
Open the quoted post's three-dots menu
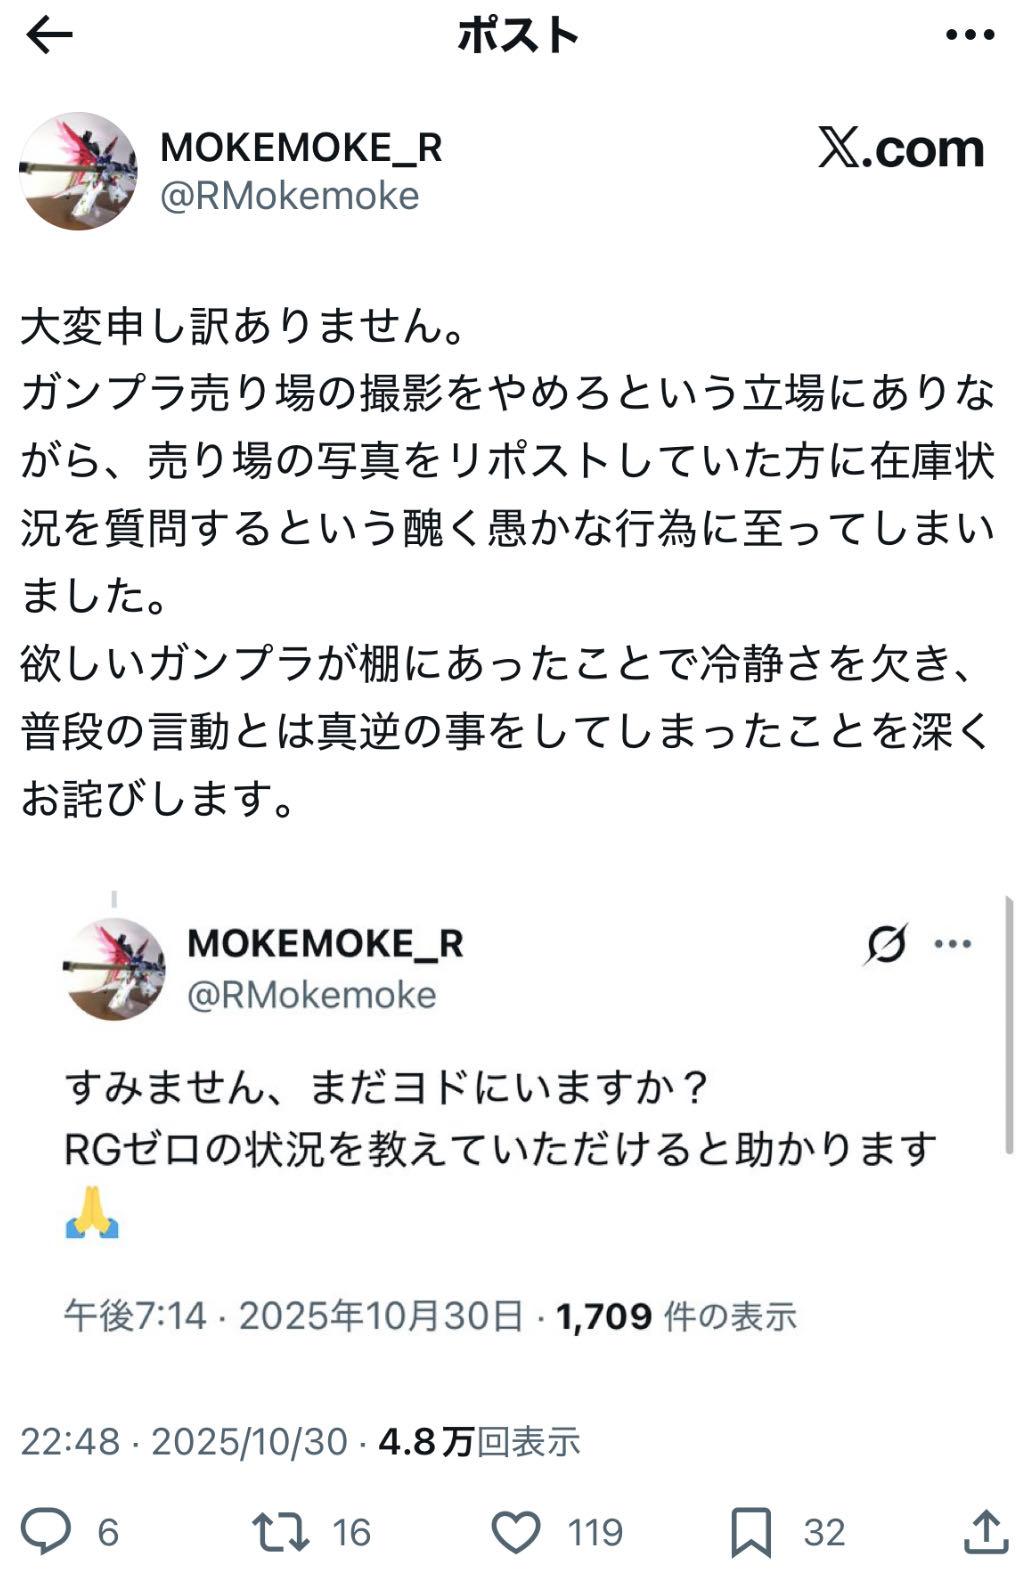(x=952, y=943)
